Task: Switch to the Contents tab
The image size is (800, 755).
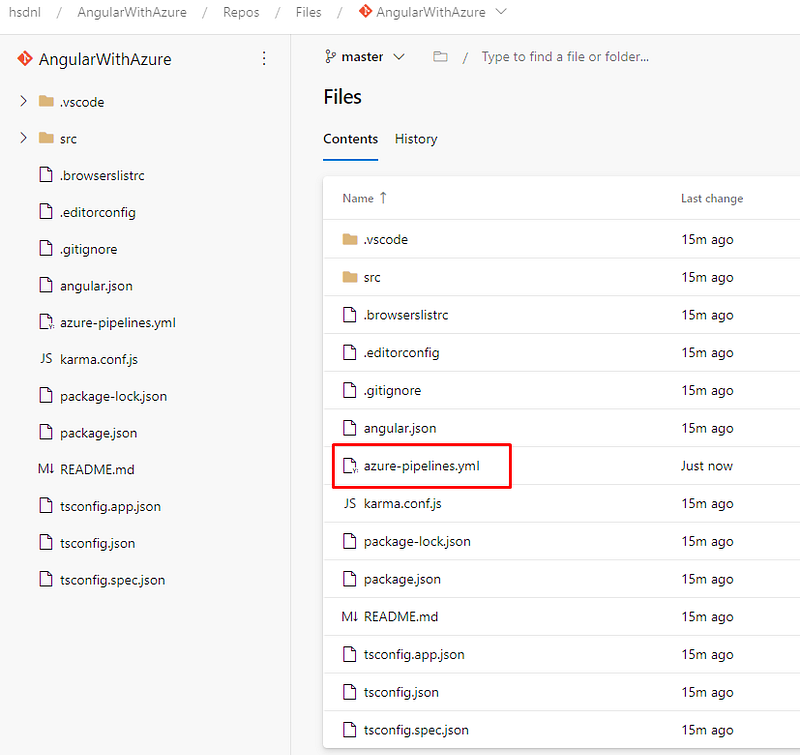Action: 351,139
